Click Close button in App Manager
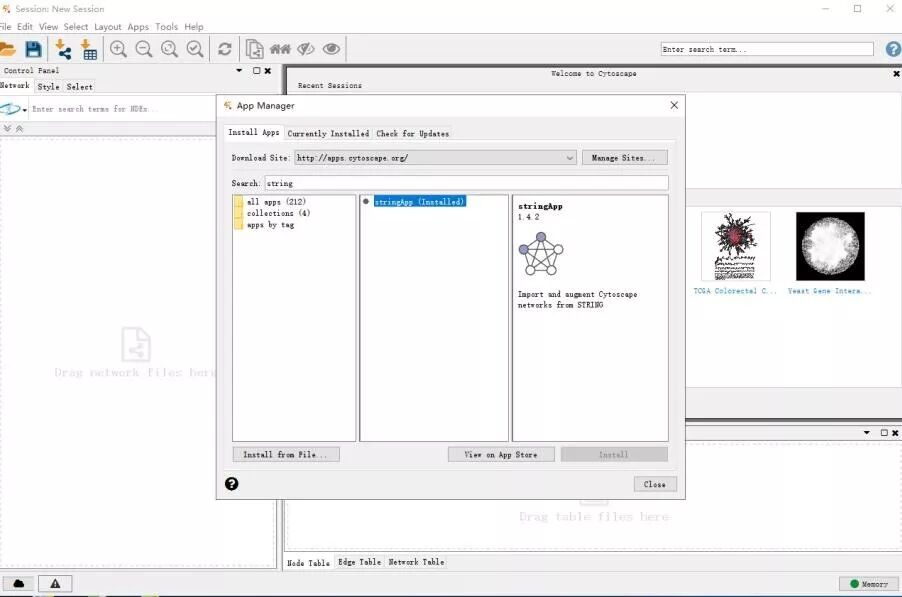This screenshot has width=902, height=597. [x=655, y=484]
